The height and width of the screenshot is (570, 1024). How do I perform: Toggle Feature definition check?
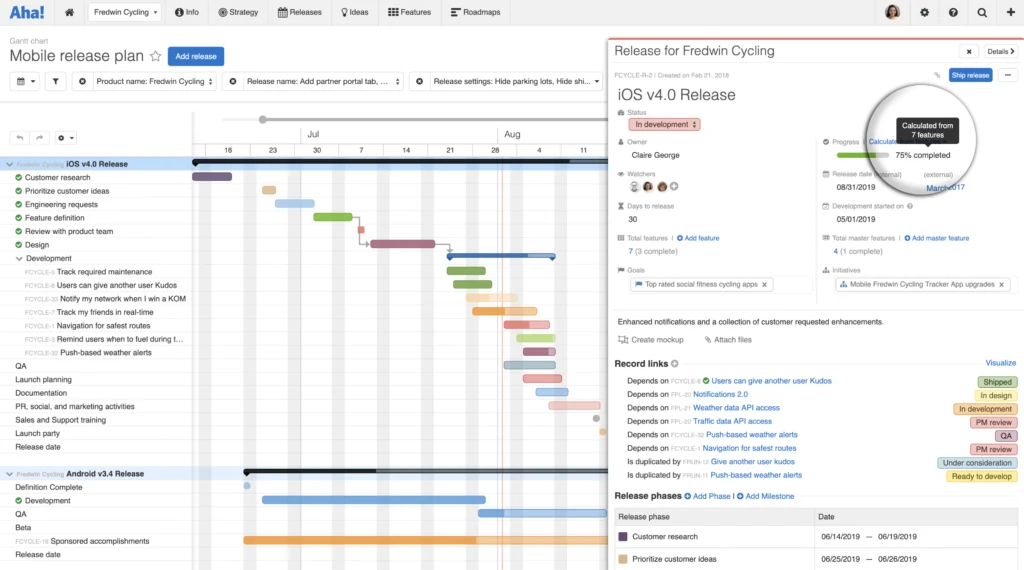click(x=19, y=218)
